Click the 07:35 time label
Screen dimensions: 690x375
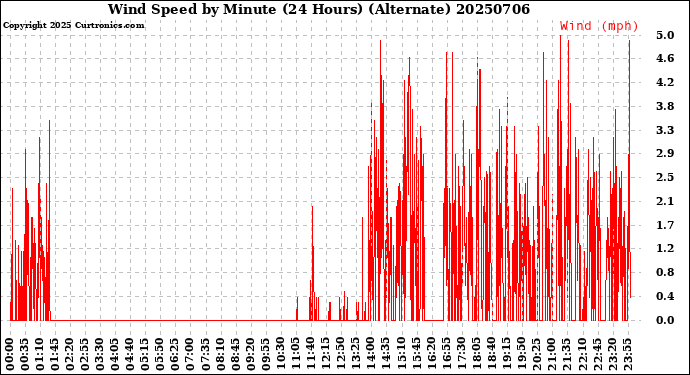pyautogui.click(x=206, y=355)
